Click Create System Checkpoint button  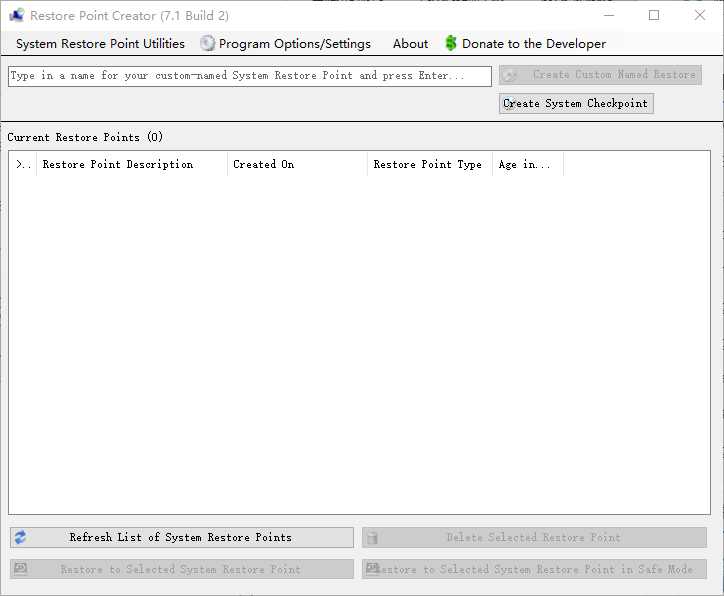(576, 103)
